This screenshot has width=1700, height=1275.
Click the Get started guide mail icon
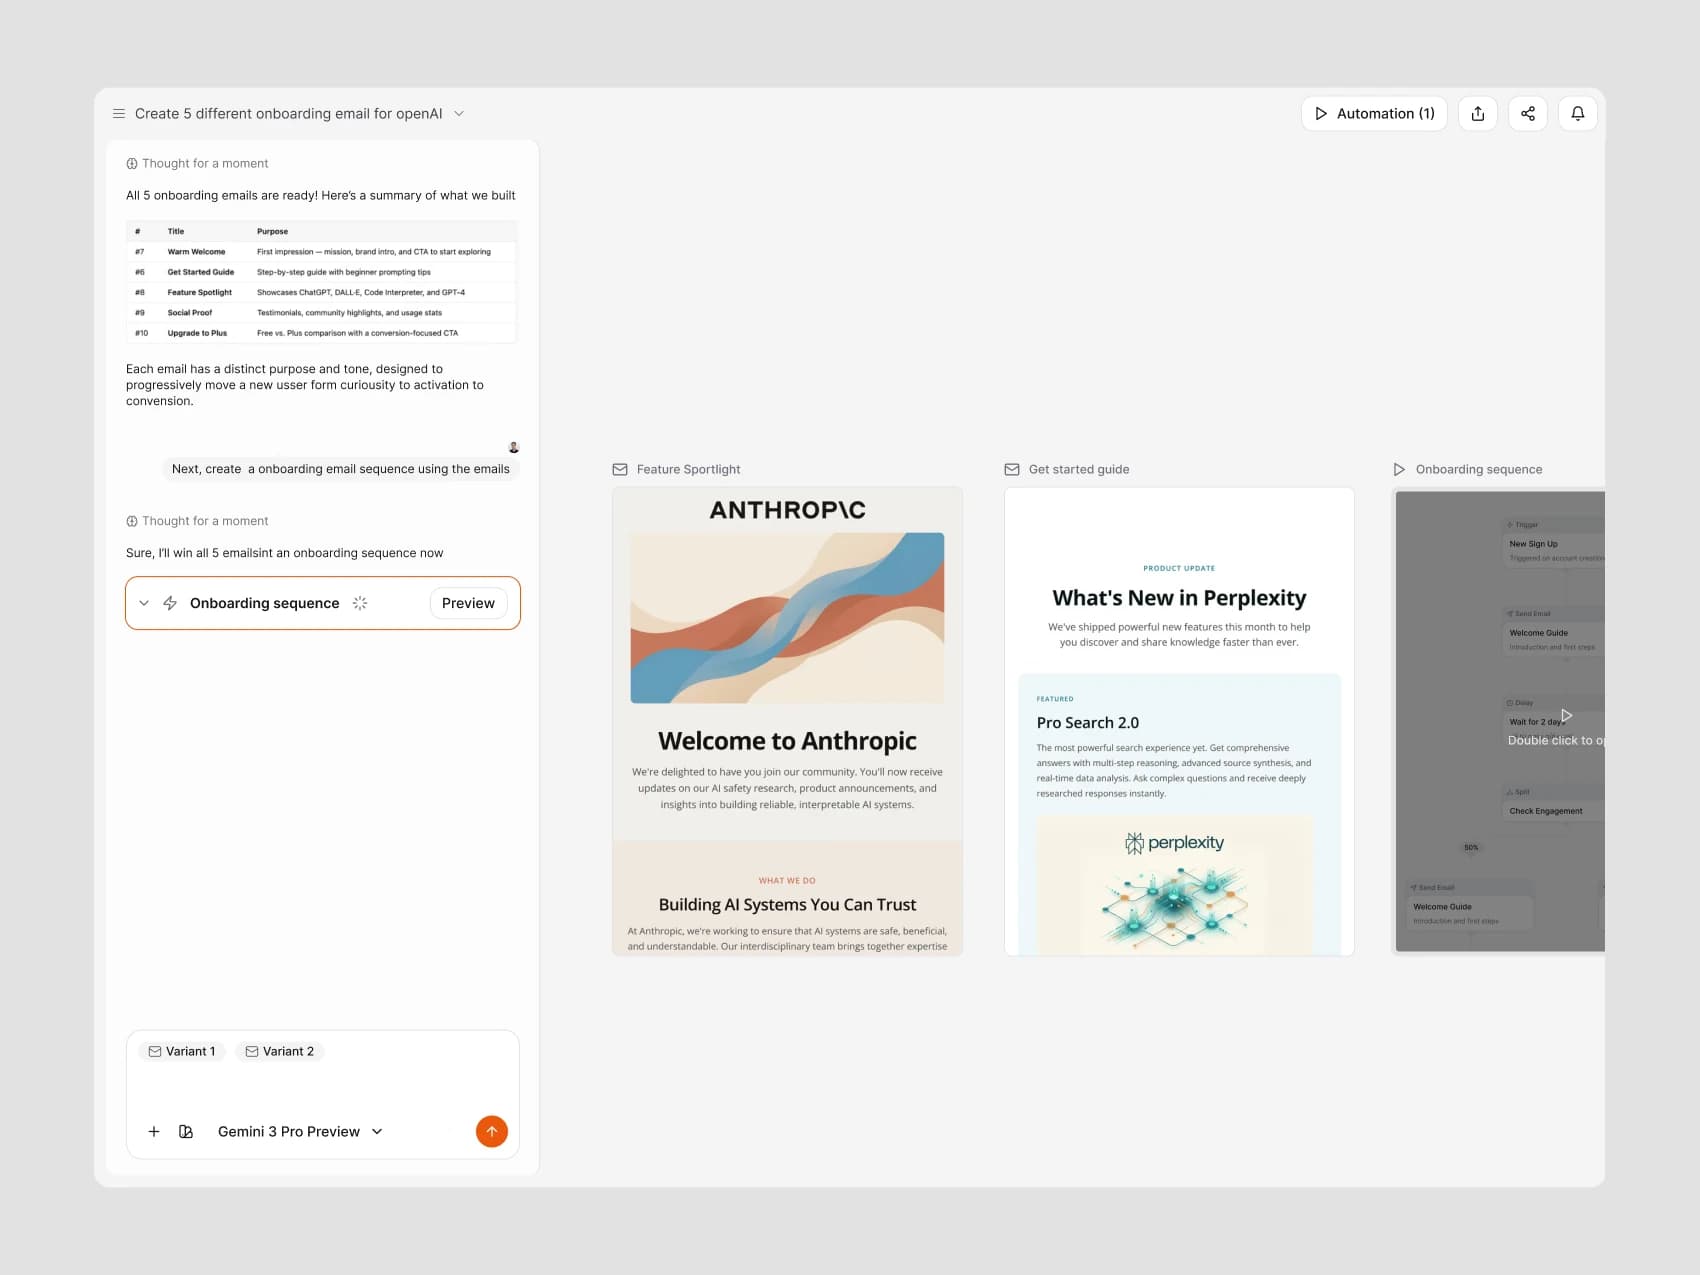[1012, 469]
